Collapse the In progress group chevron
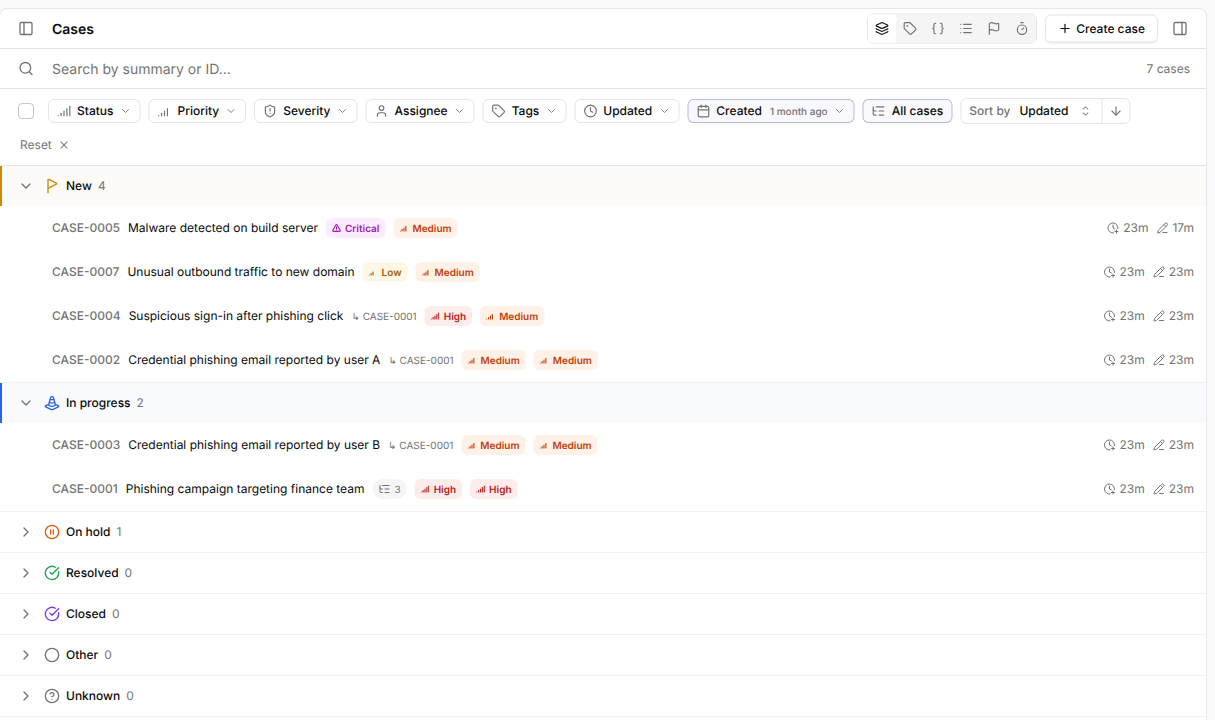 tap(26, 403)
